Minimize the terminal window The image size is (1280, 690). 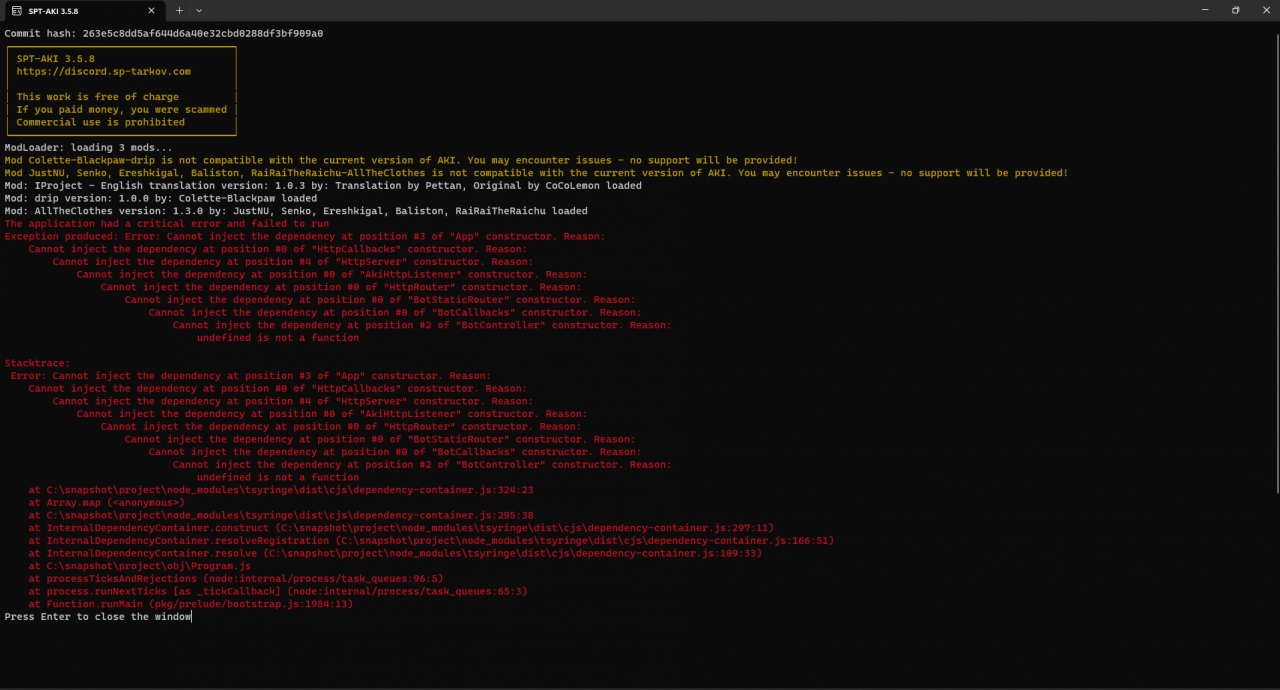pyautogui.click(x=1205, y=10)
